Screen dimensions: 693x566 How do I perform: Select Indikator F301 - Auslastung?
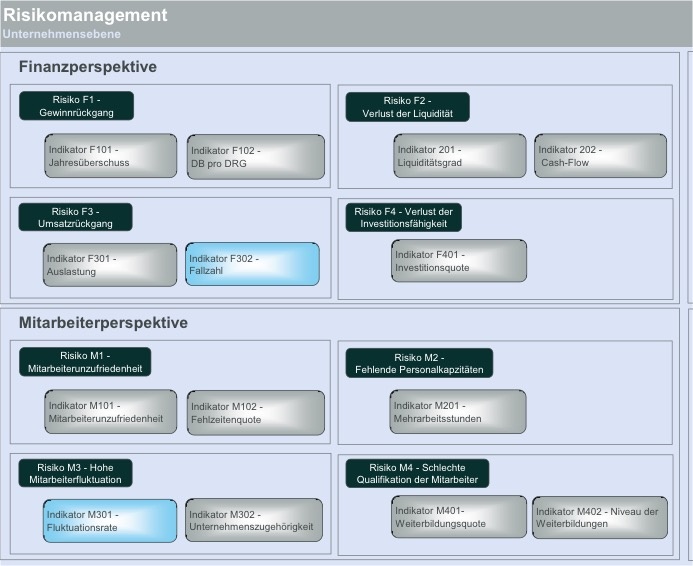pos(111,265)
